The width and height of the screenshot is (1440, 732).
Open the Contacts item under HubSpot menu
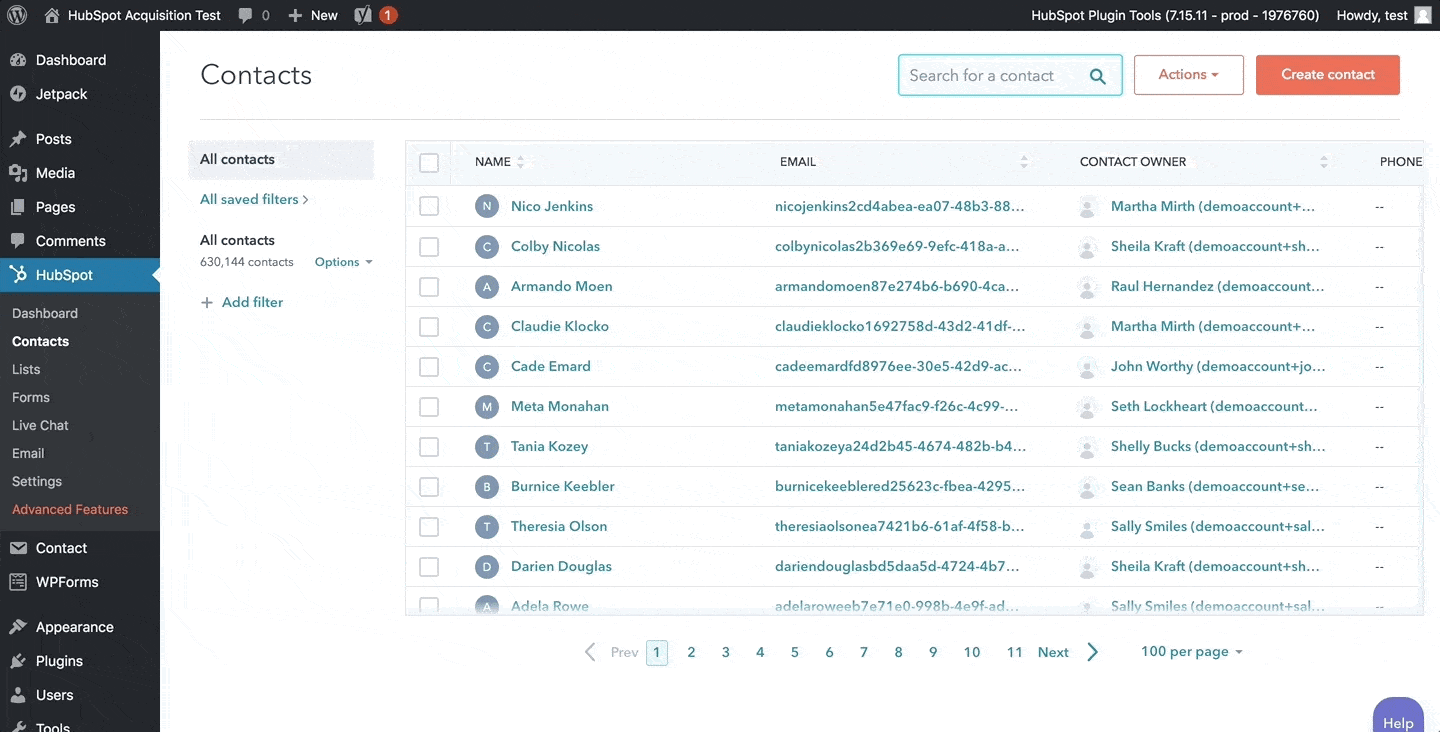(40, 341)
